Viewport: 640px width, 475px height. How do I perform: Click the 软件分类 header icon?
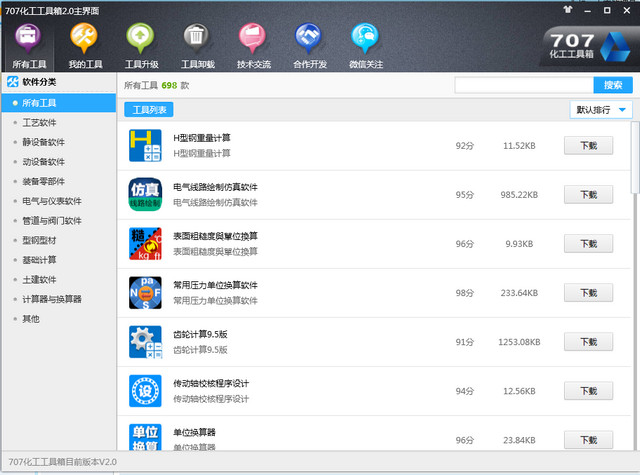[13, 82]
